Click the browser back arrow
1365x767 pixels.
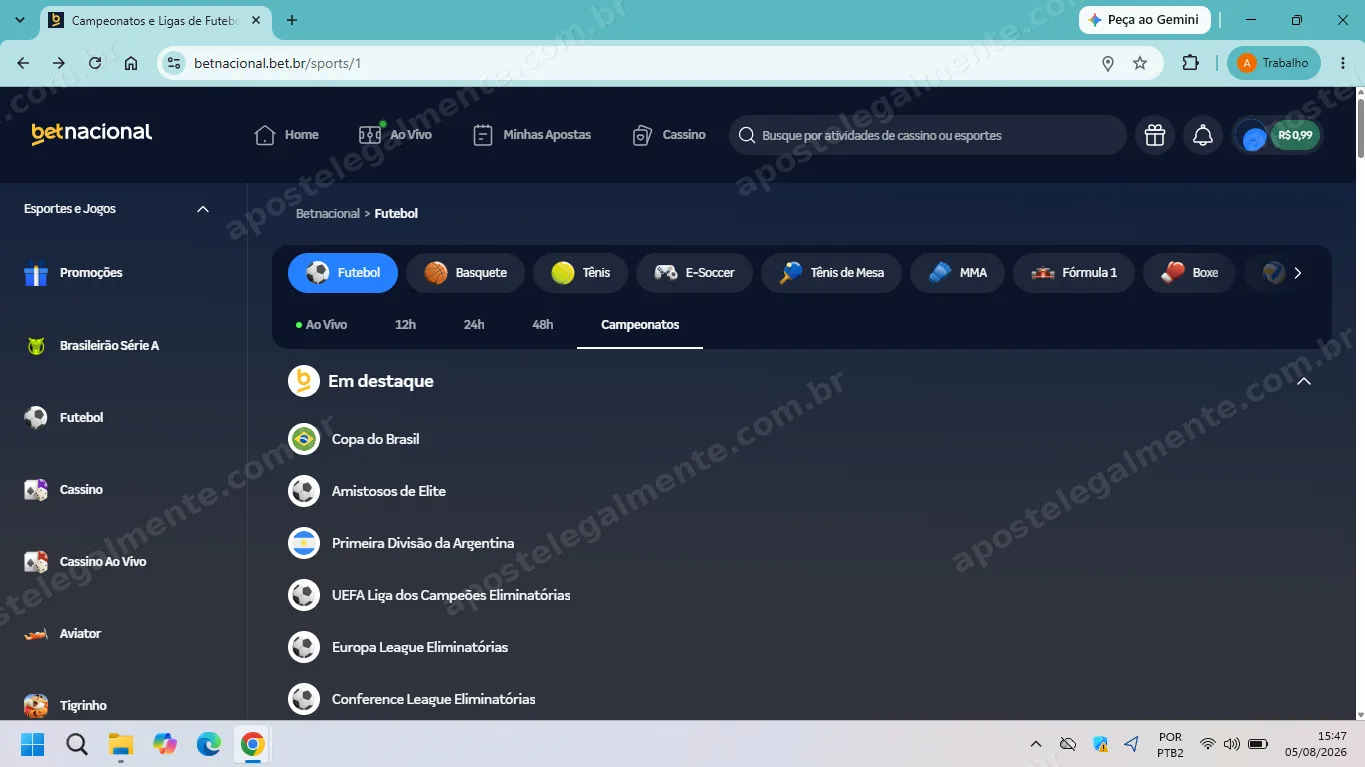(x=23, y=63)
